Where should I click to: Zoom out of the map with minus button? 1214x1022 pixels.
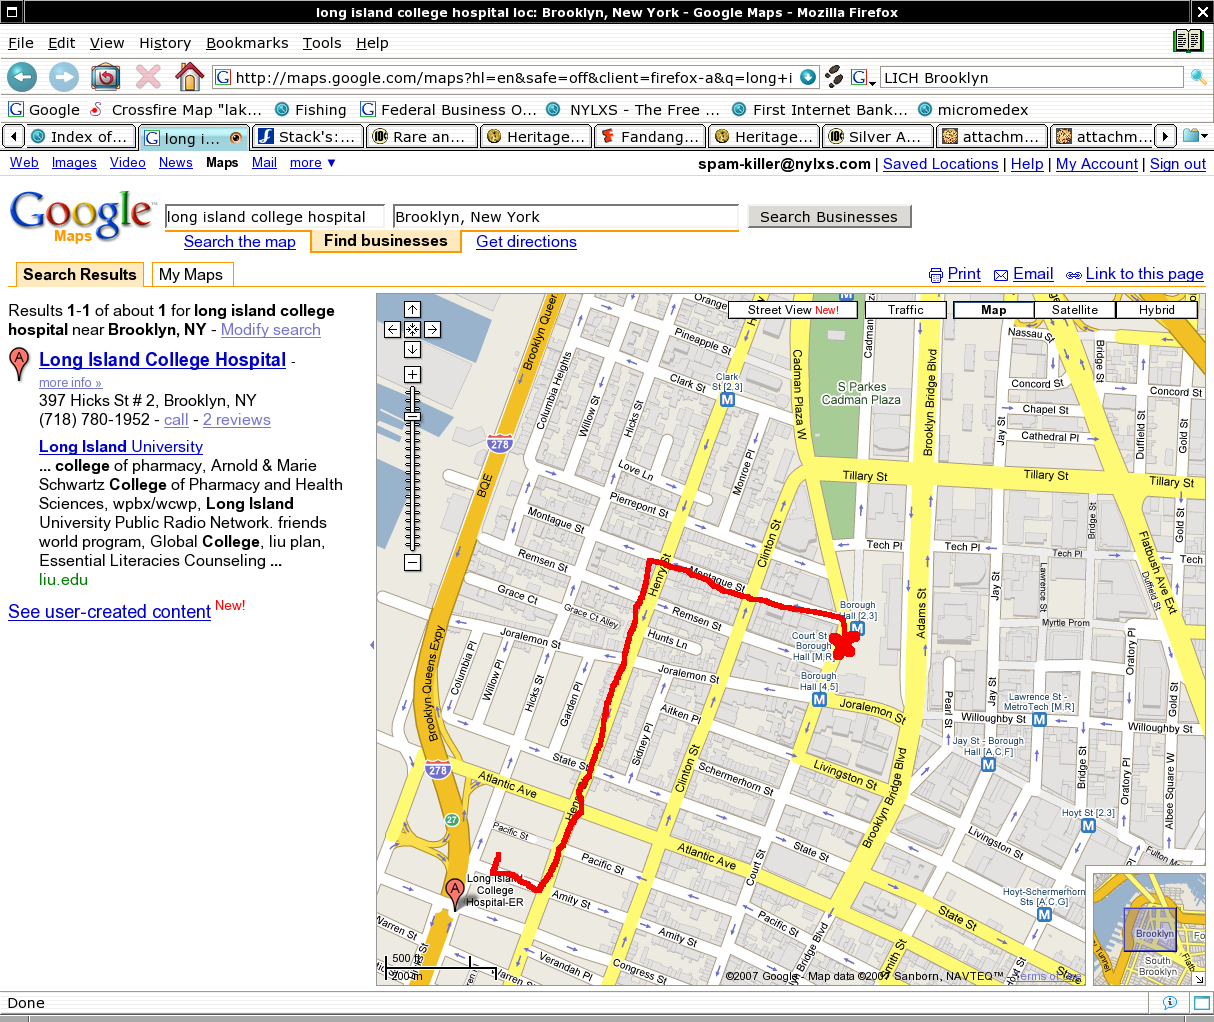click(x=412, y=562)
